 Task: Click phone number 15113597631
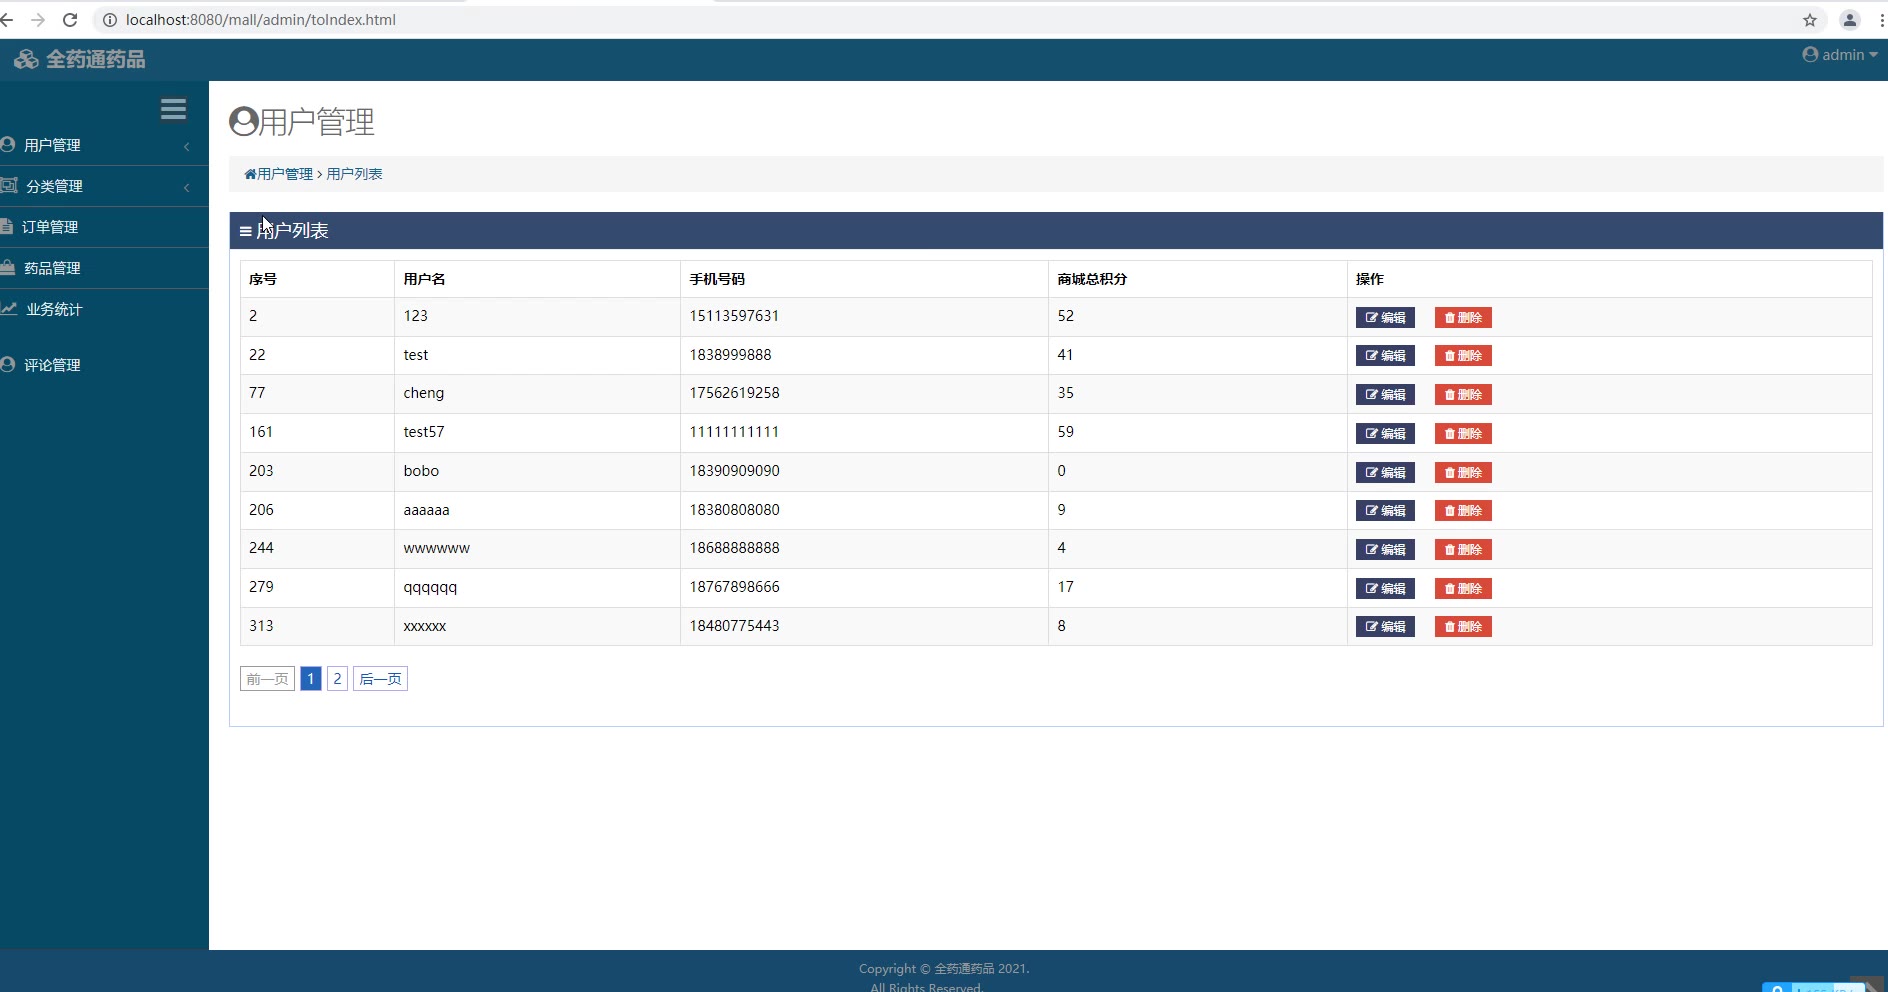734,316
